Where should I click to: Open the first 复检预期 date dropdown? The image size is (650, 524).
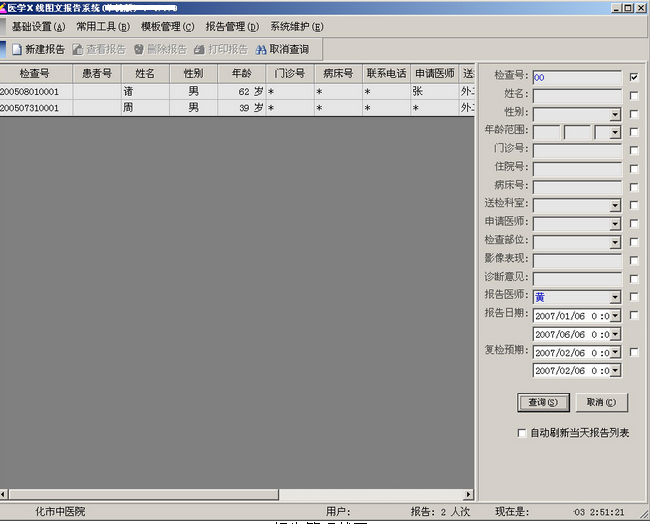(615, 352)
